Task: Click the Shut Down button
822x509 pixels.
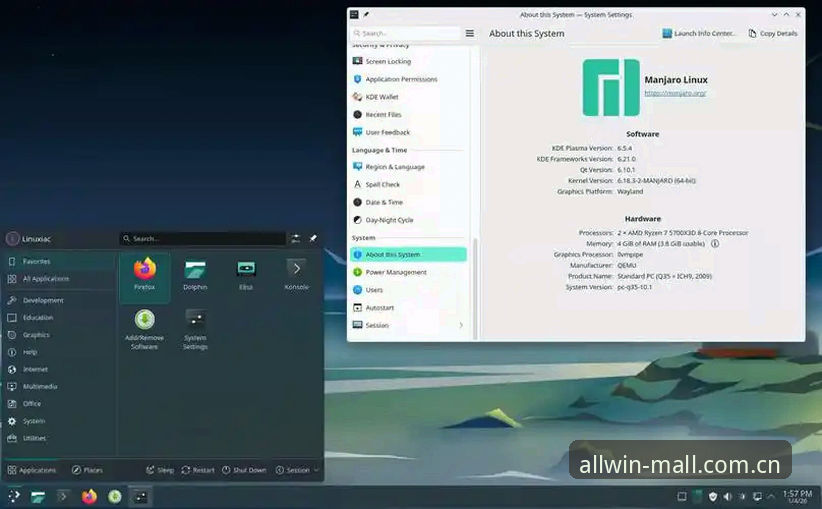Action: click(x=244, y=470)
